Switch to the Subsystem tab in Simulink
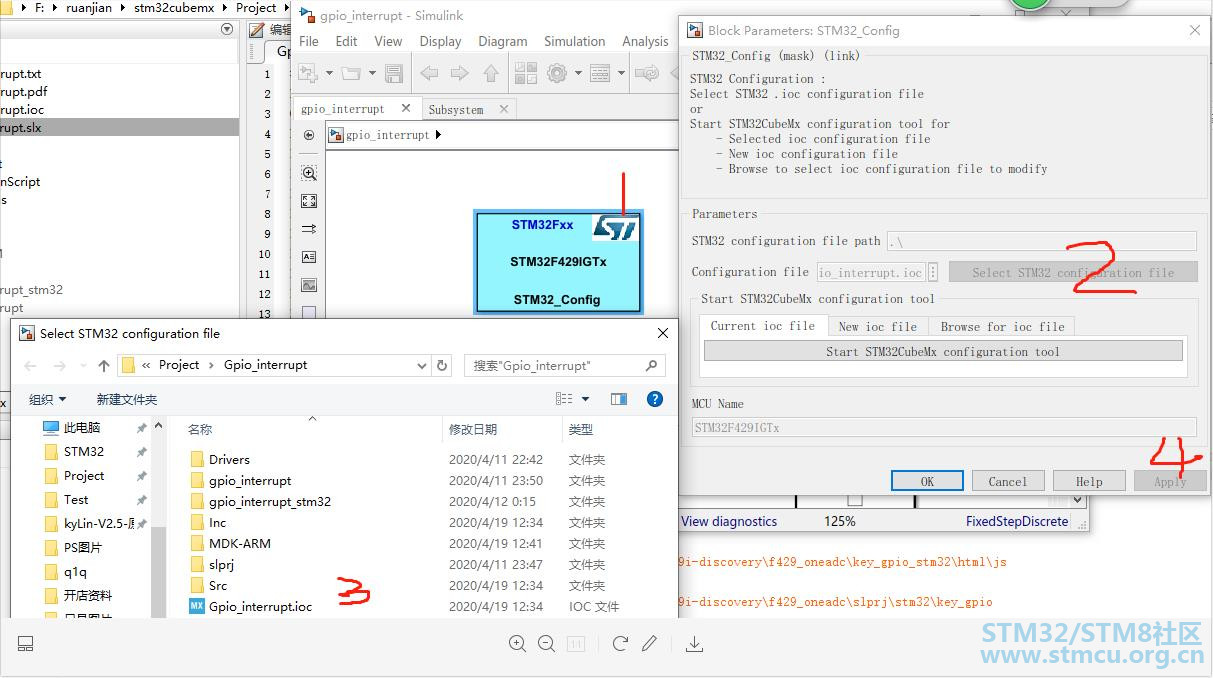The image size is (1213, 678). click(455, 109)
